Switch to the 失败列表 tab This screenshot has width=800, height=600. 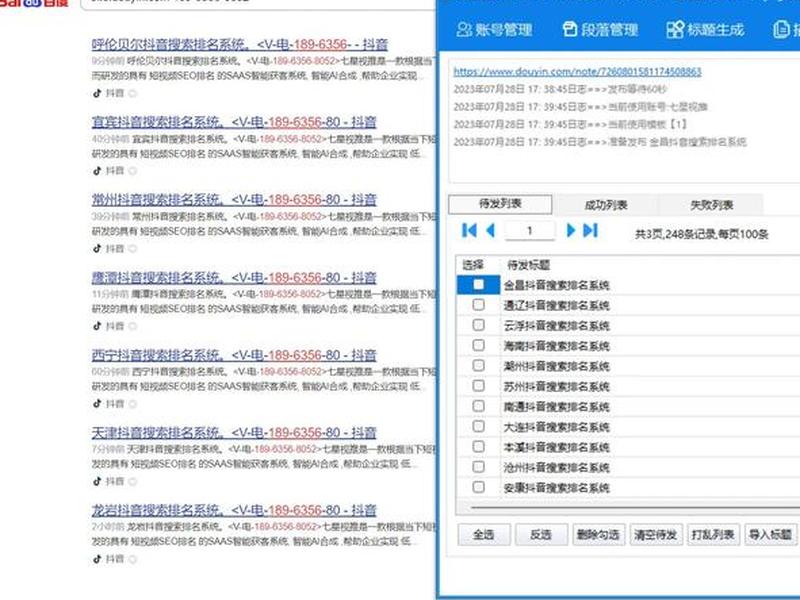point(711,205)
